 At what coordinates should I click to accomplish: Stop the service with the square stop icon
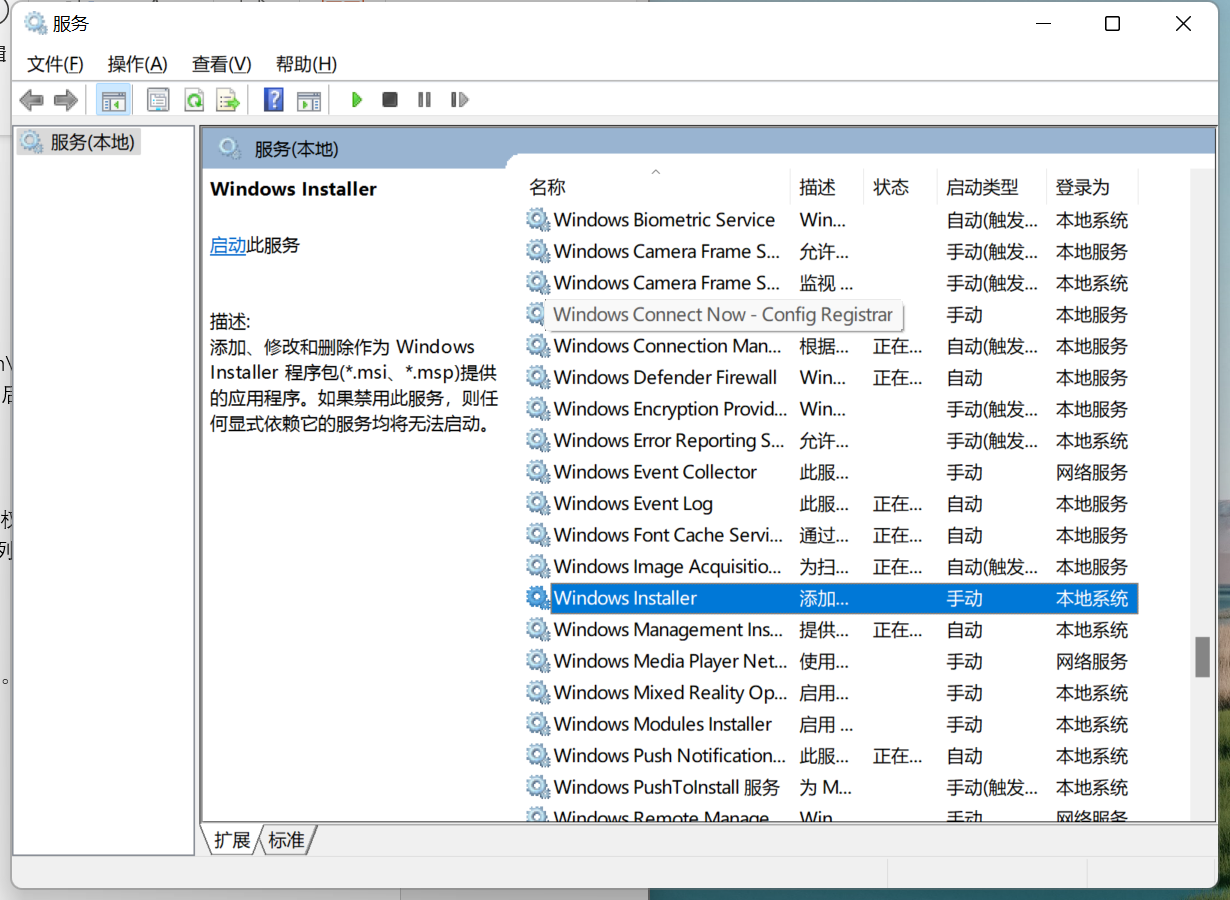pyautogui.click(x=390, y=100)
